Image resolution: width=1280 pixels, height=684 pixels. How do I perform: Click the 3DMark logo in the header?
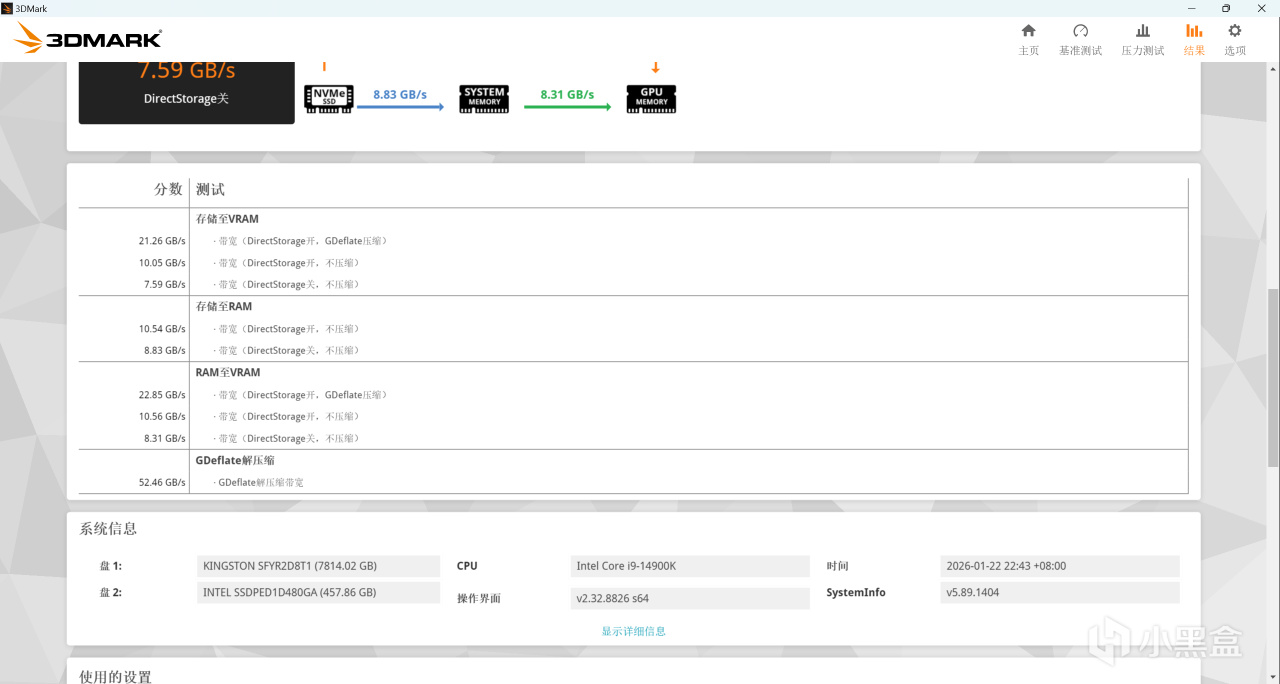click(88, 39)
